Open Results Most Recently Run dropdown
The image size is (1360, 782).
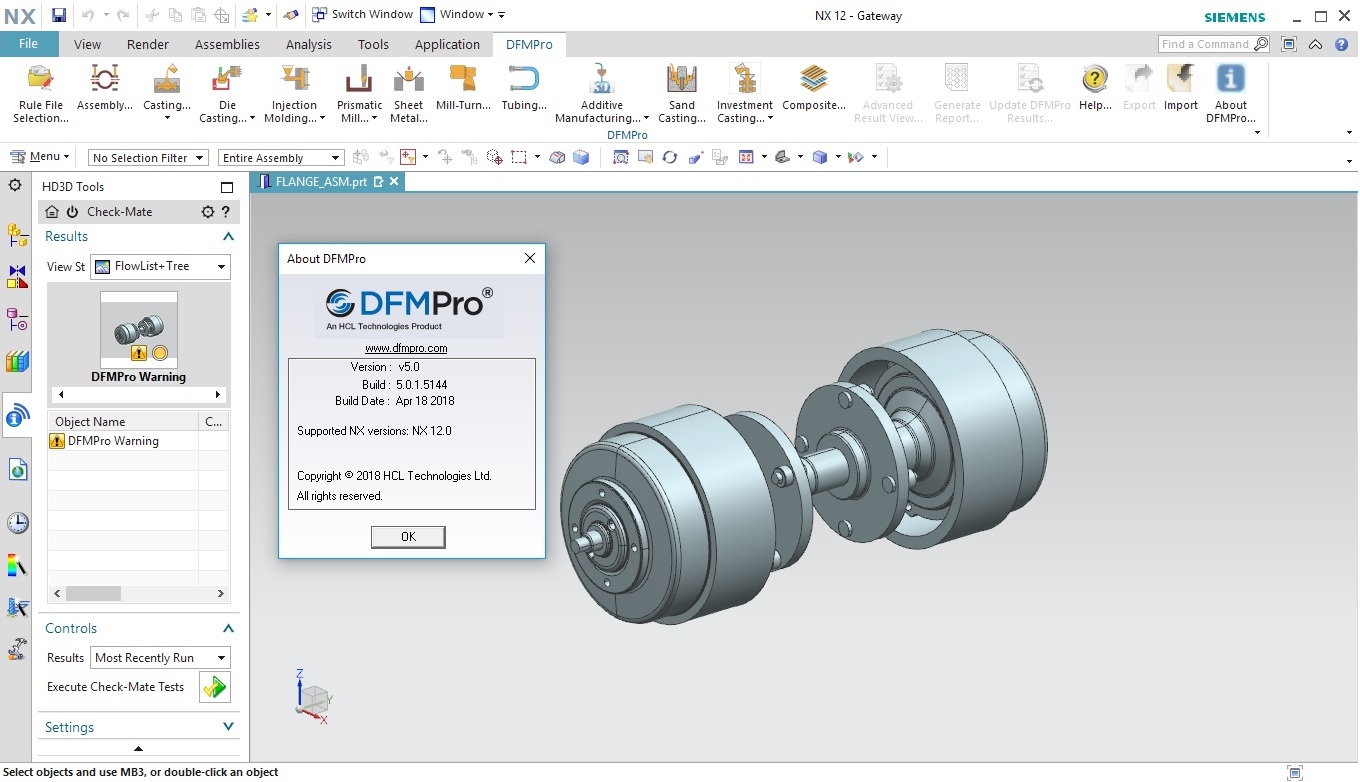(160, 658)
